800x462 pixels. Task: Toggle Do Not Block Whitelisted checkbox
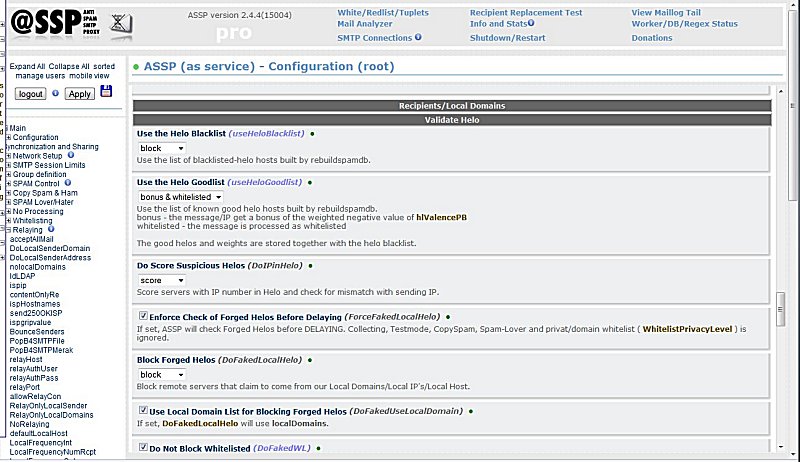[143, 448]
